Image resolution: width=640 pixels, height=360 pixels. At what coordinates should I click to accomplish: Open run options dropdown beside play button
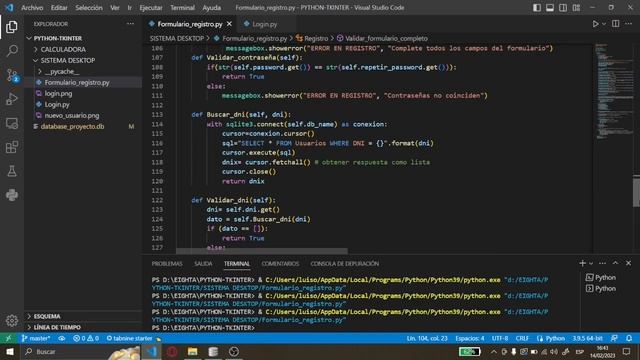click(604, 24)
